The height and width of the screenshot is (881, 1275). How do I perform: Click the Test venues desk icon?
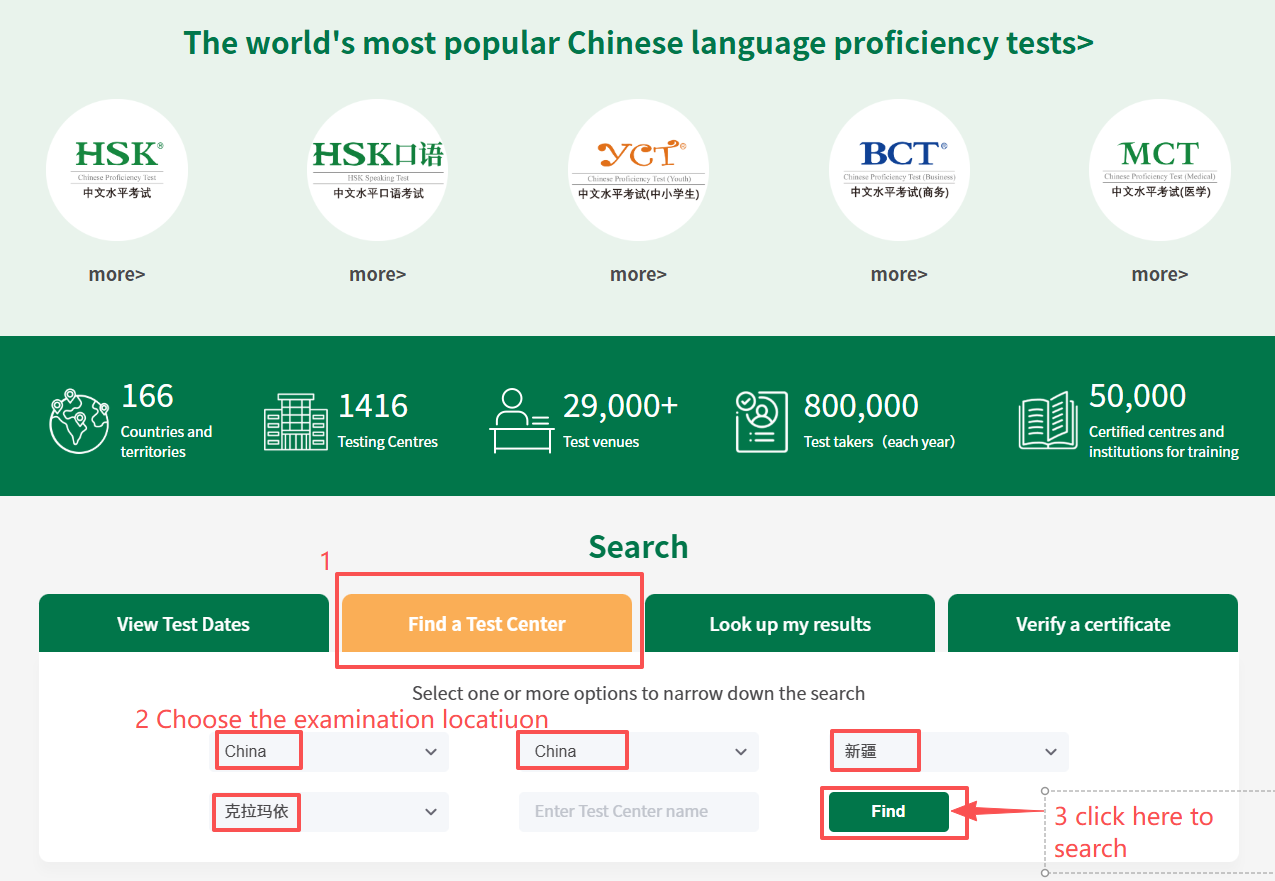[x=520, y=421]
